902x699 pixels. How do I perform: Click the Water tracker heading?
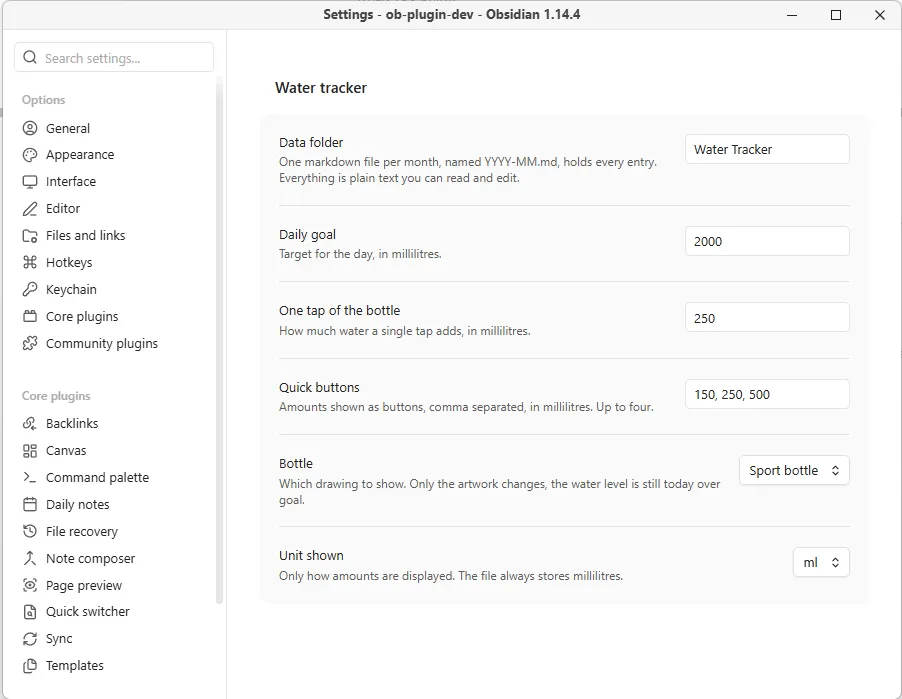pos(320,87)
